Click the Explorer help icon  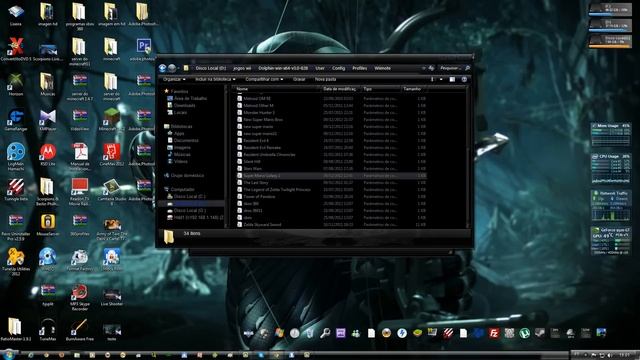(464, 79)
